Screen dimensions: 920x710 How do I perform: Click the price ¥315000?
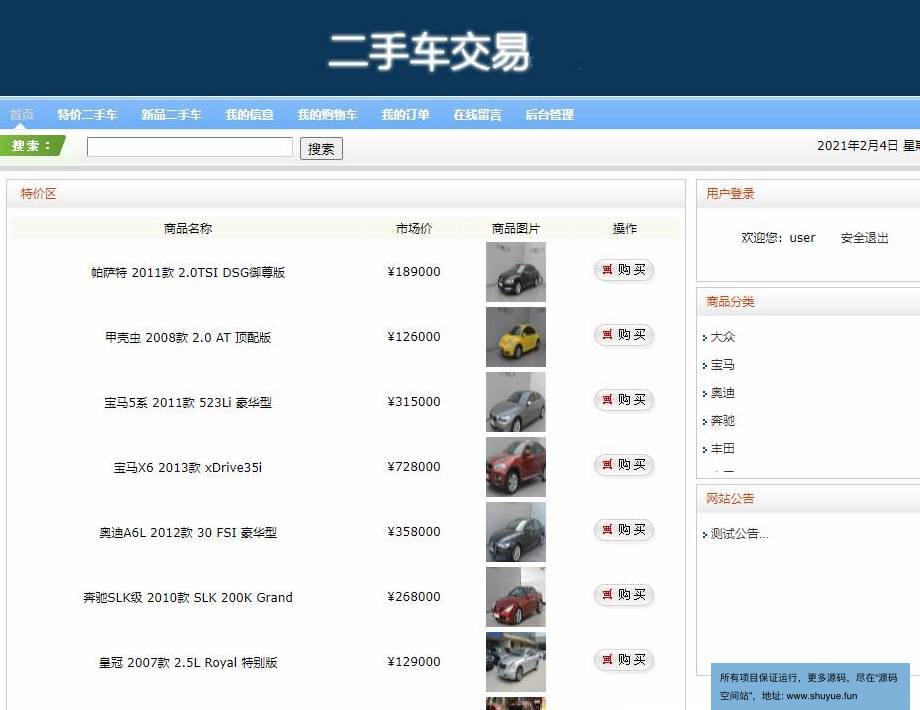(x=414, y=401)
